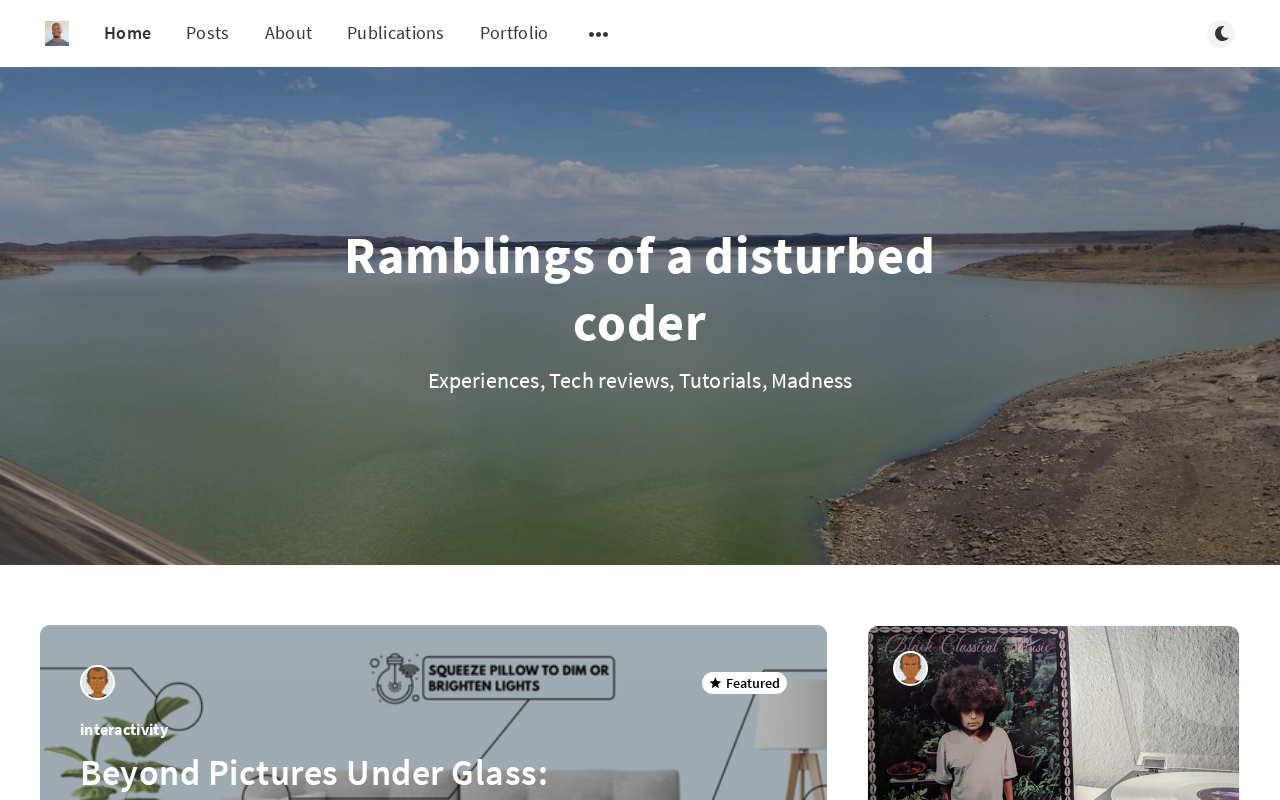
Task: Open the Portfolio section
Action: point(514,33)
